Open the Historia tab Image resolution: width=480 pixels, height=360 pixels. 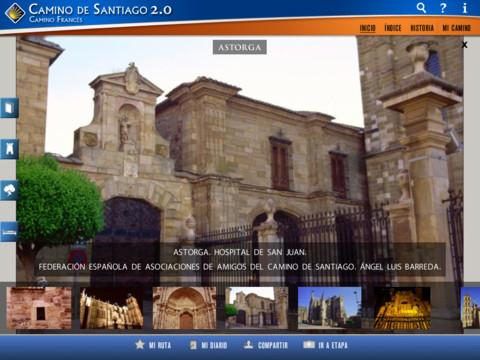click(x=422, y=28)
